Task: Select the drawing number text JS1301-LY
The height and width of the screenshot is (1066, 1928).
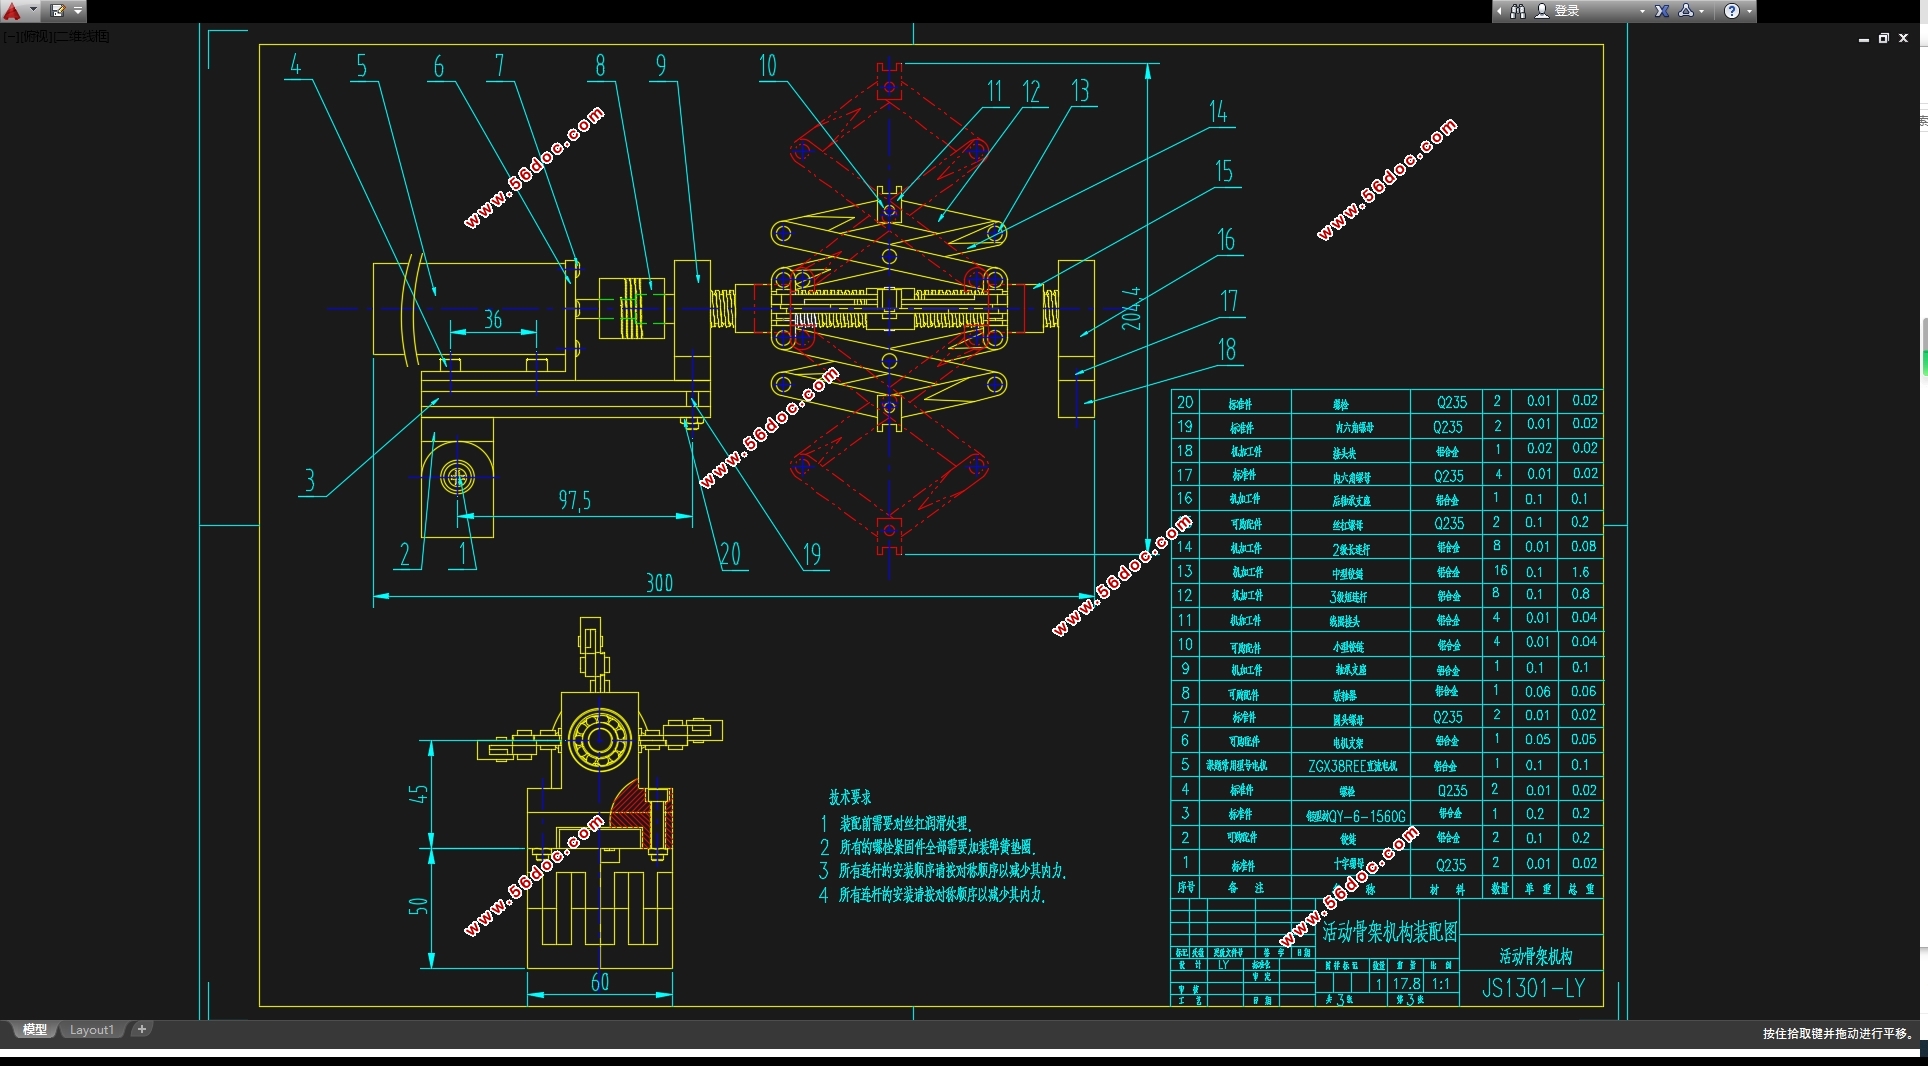Action: click(1533, 988)
